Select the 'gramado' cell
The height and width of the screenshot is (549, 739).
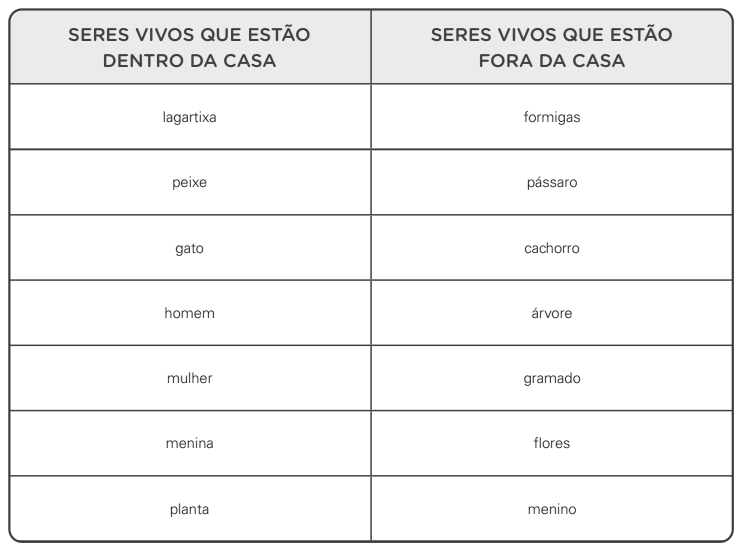(x=551, y=378)
